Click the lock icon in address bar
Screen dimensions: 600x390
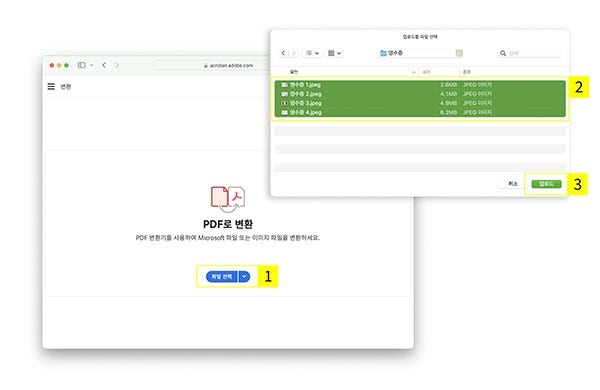pyautogui.click(x=205, y=65)
